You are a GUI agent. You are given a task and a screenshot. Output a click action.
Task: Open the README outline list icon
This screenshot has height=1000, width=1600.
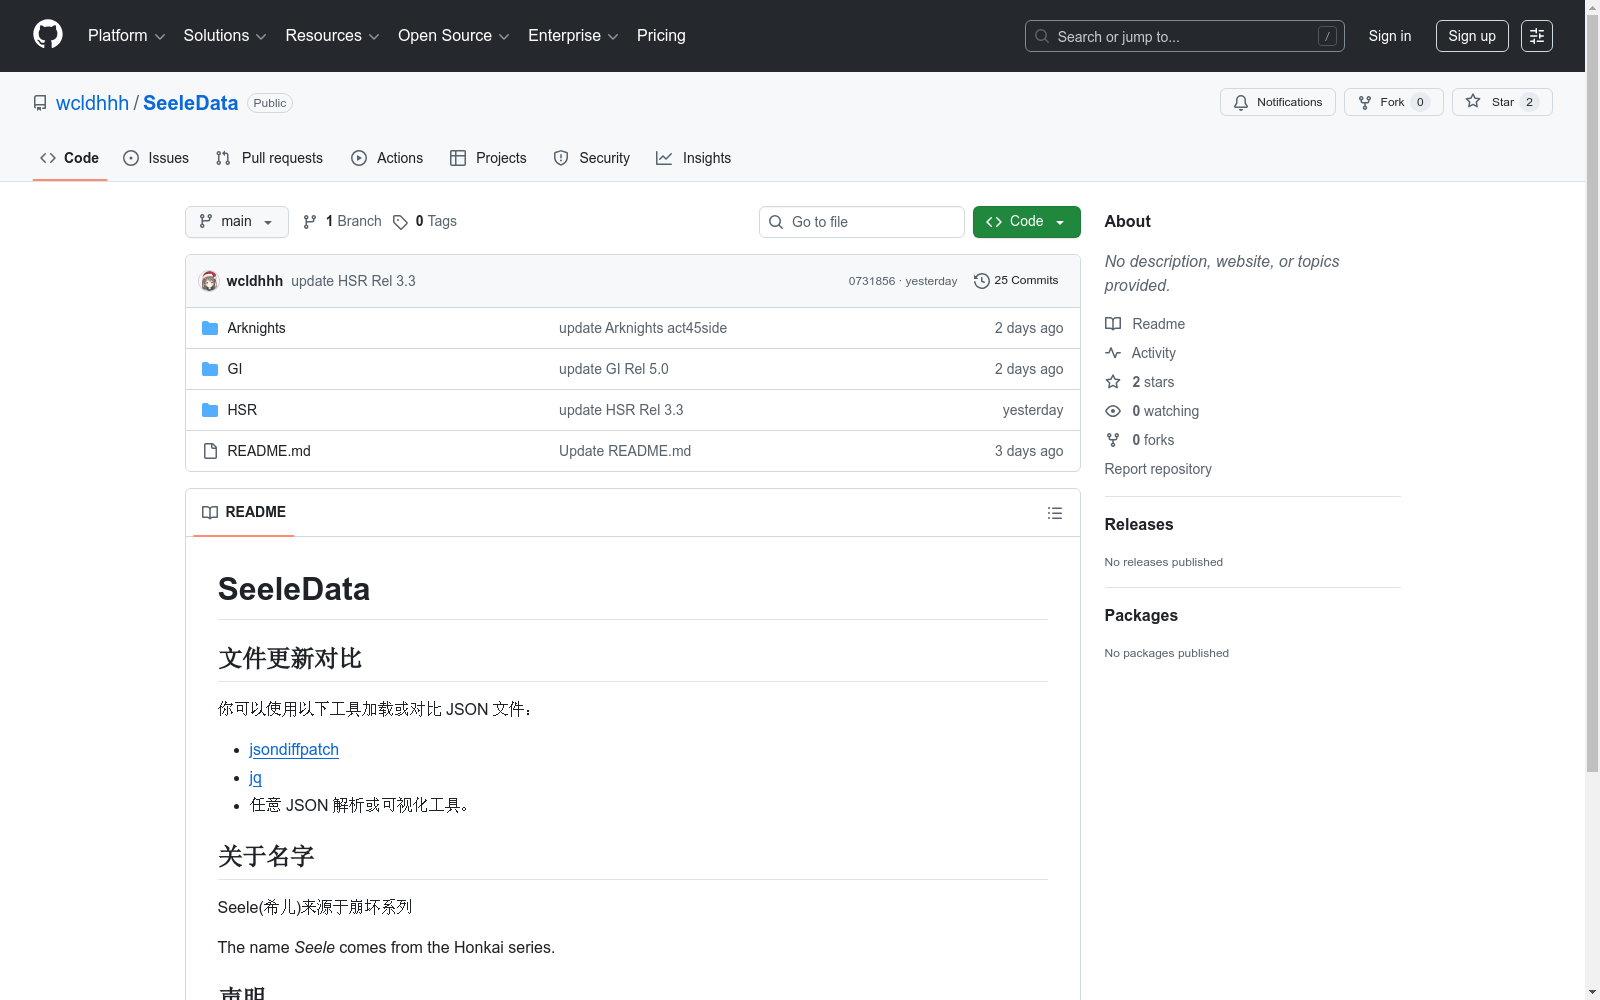[1055, 513]
